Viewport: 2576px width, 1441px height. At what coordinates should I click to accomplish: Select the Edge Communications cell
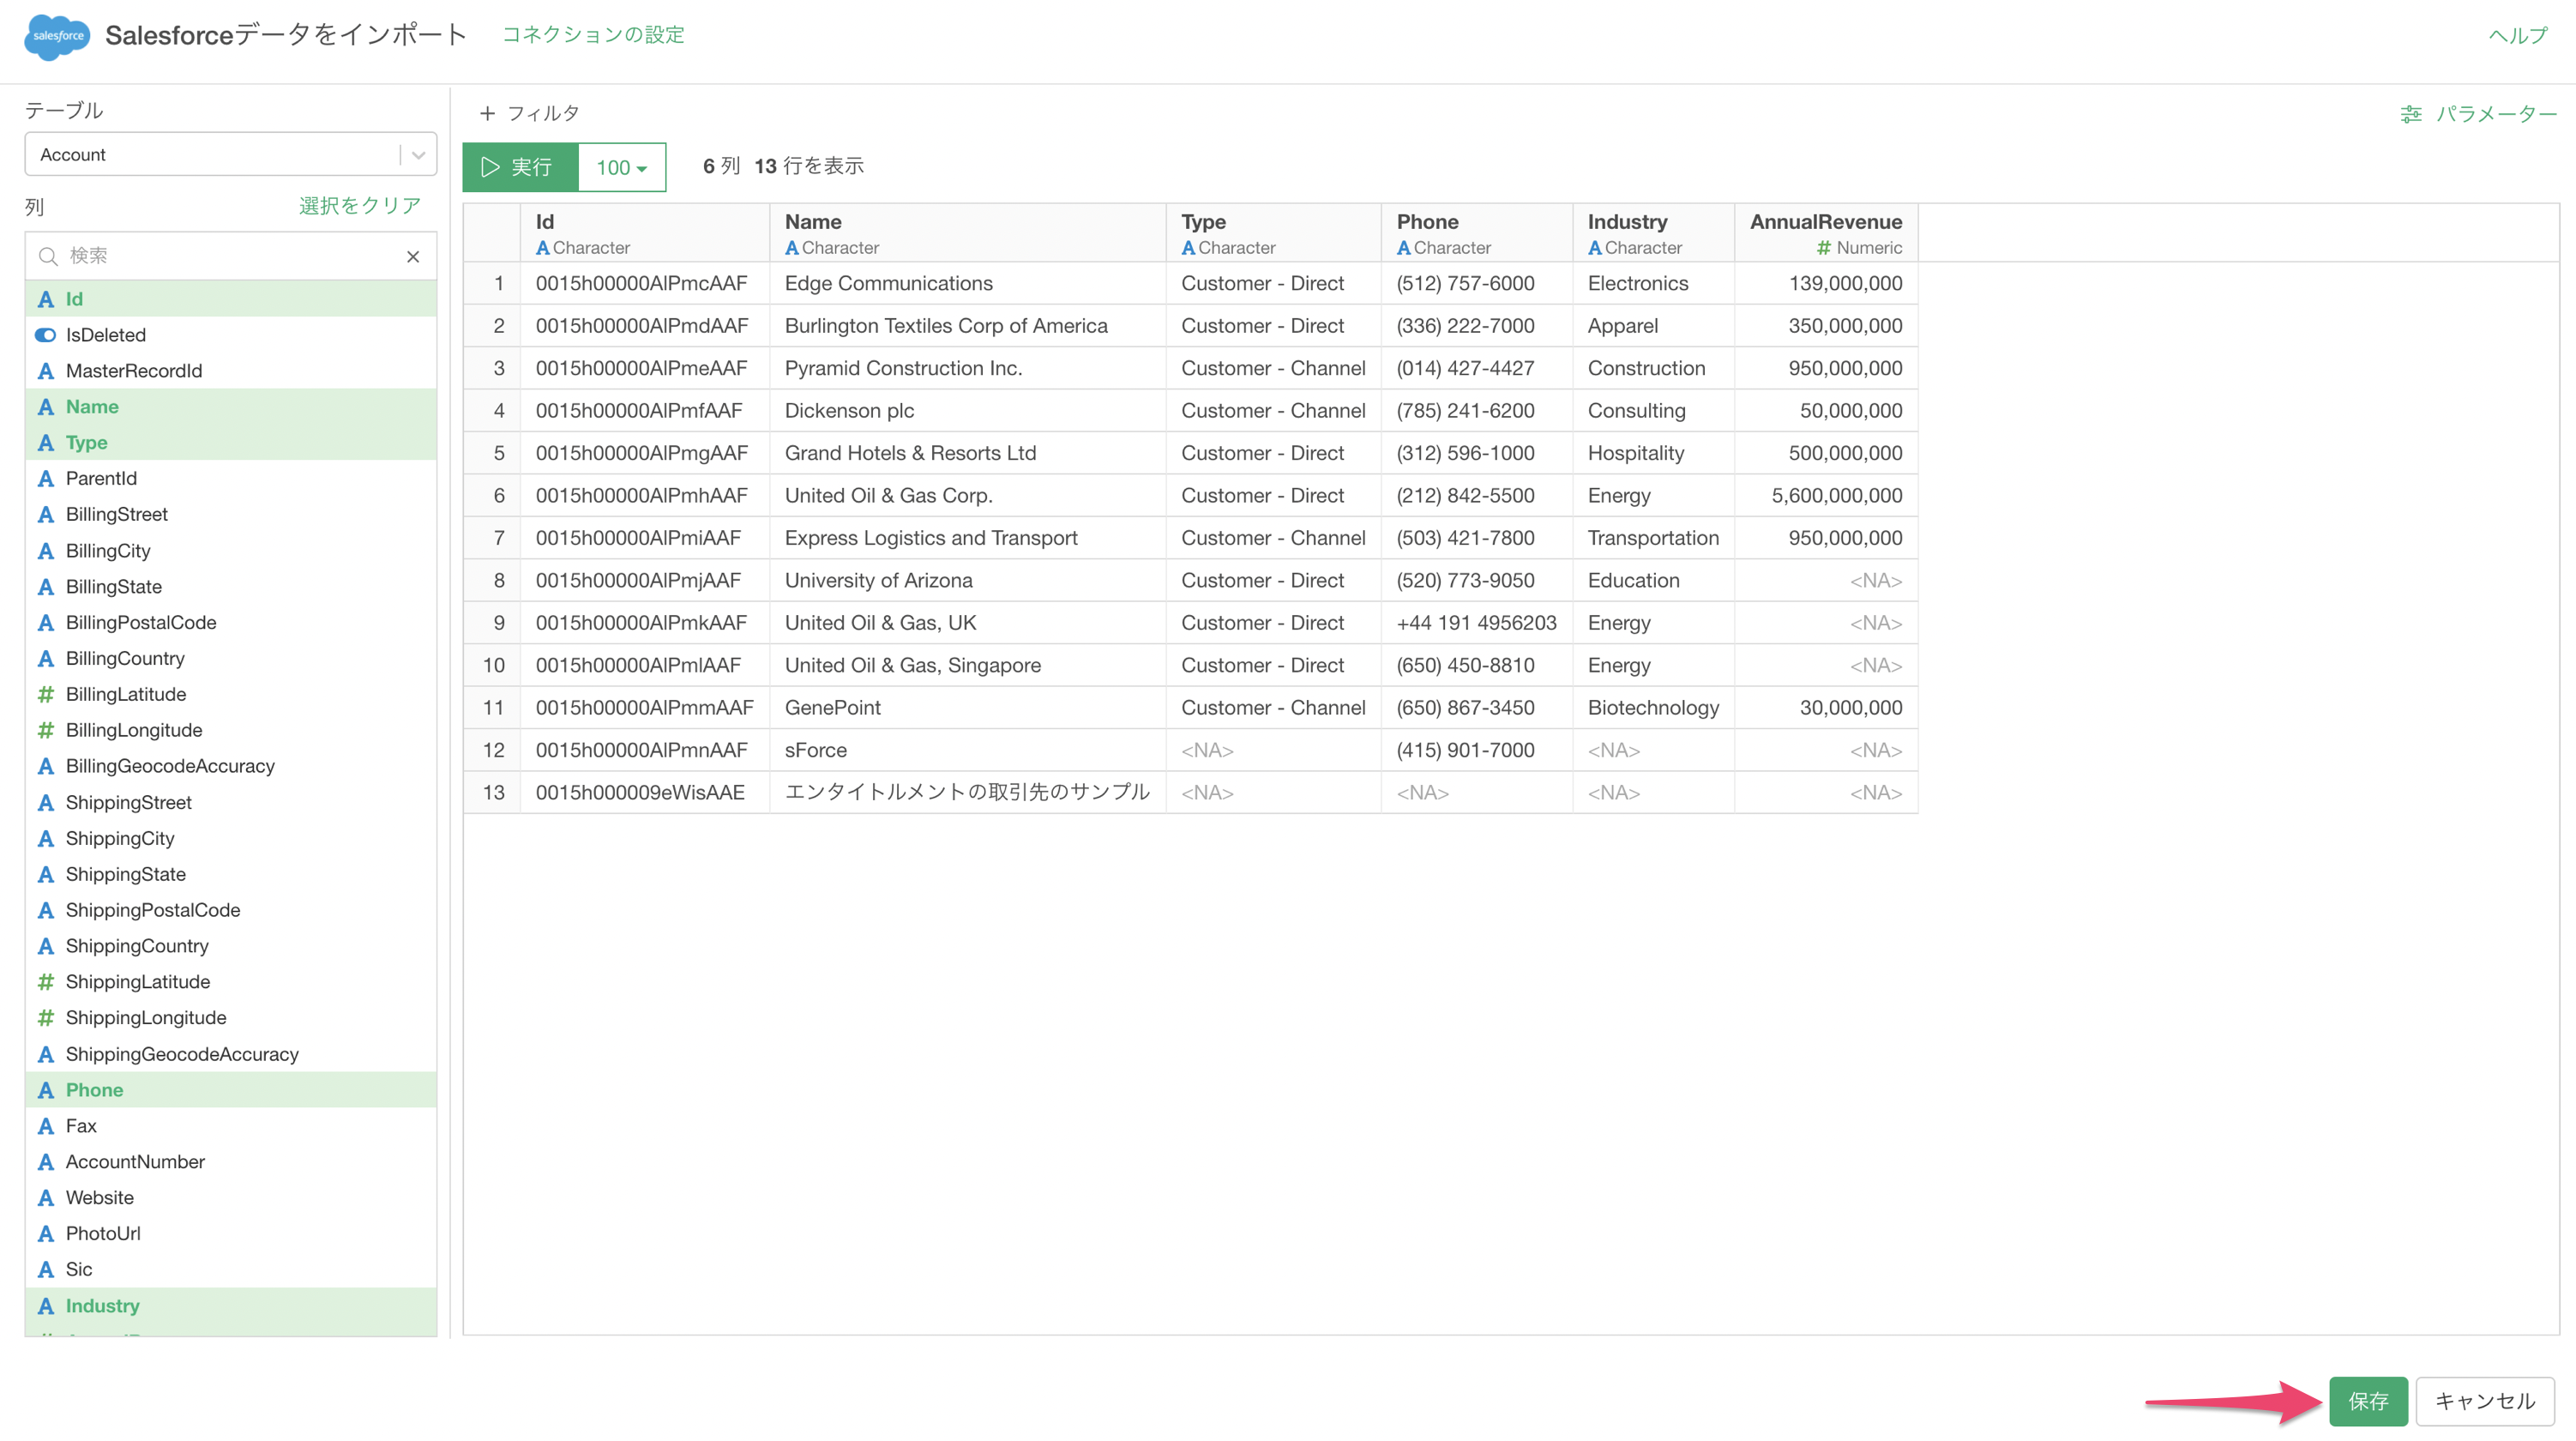coord(967,284)
